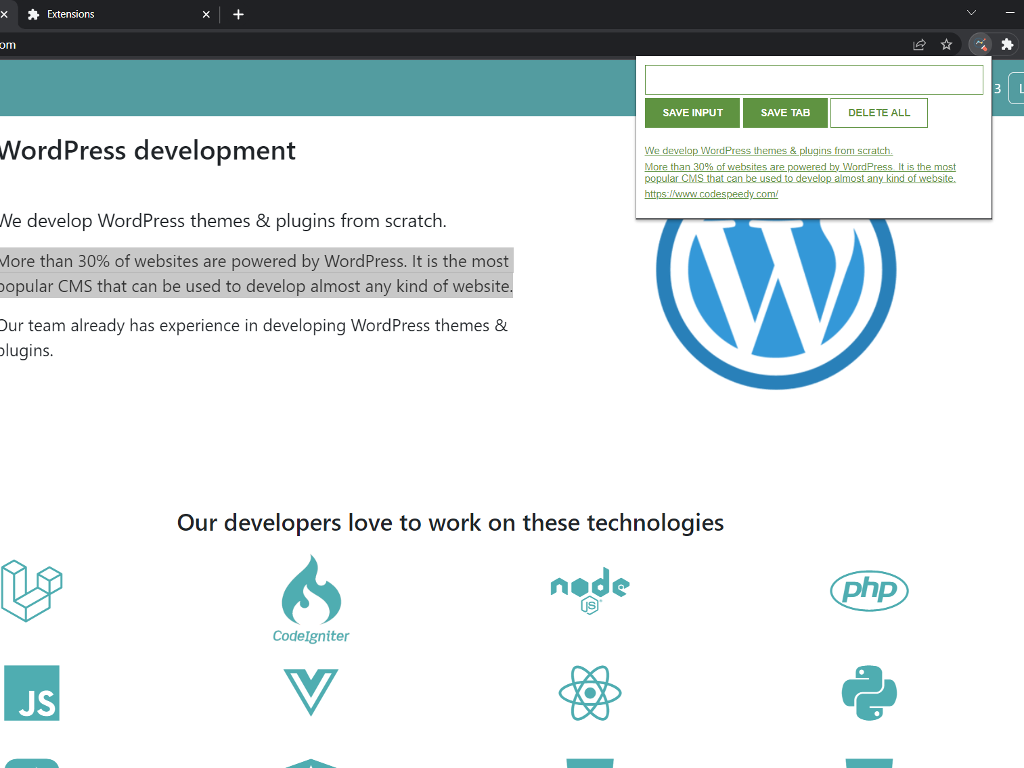The image size is (1024, 768).
Task: Click the 'WordPress development' heading
Action: [x=148, y=151]
